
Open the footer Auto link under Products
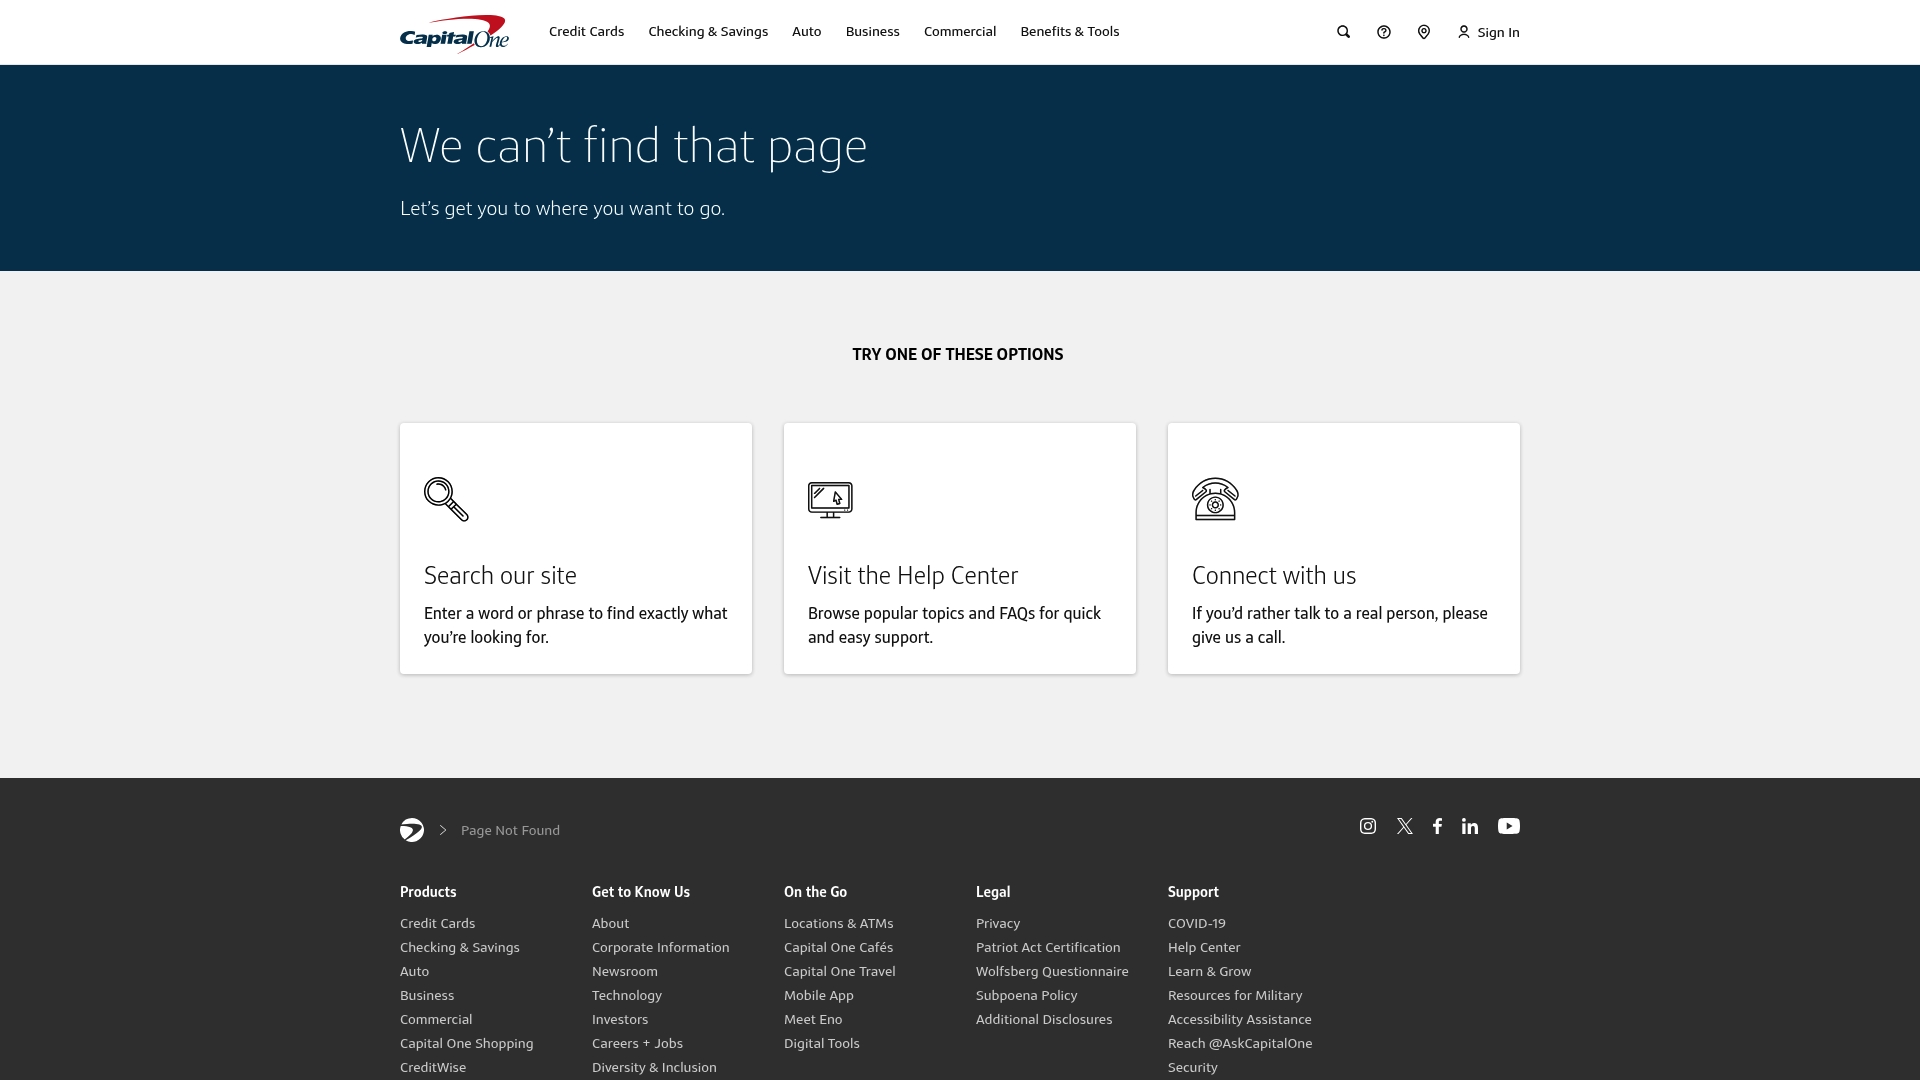[x=414, y=971]
